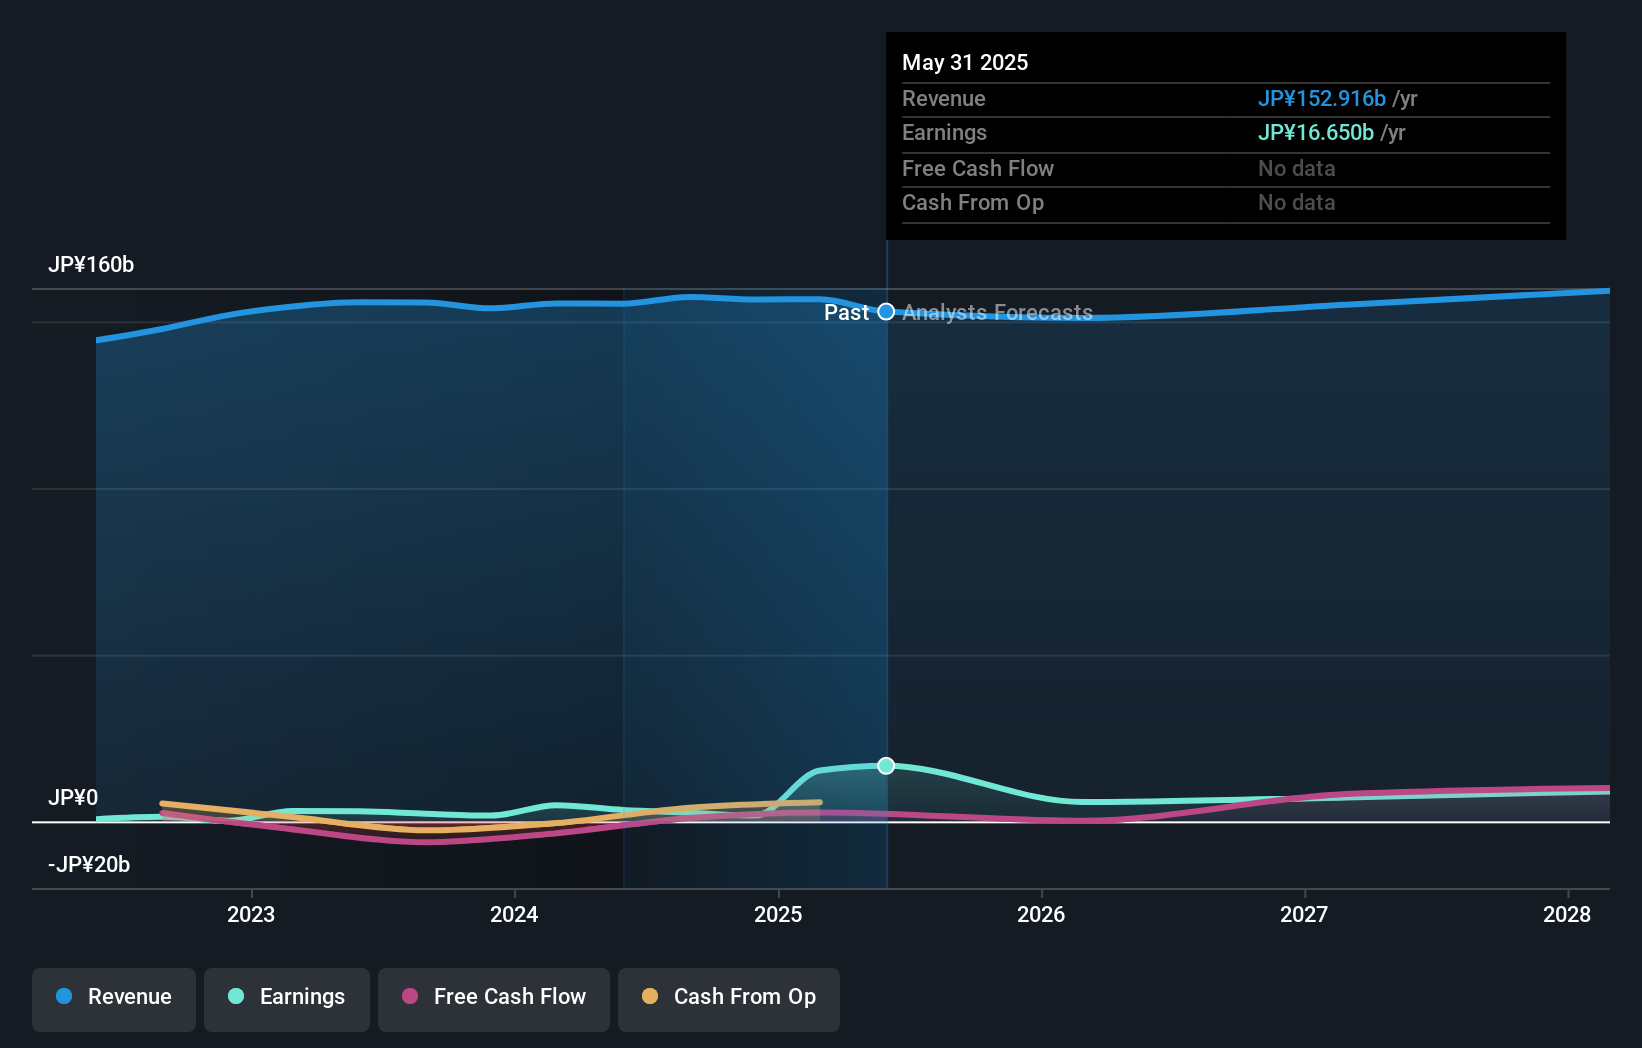
Task: Toggle the Cash From Op legend button
Action: [729, 999]
